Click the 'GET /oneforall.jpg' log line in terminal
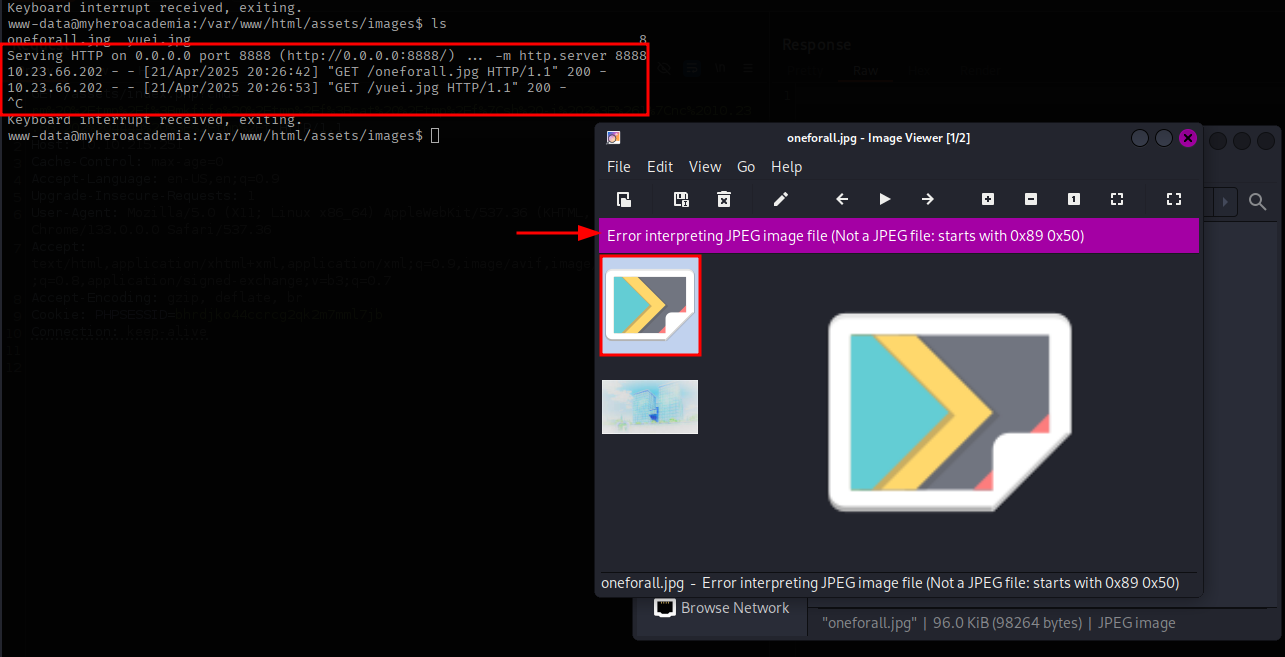 click(307, 72)
